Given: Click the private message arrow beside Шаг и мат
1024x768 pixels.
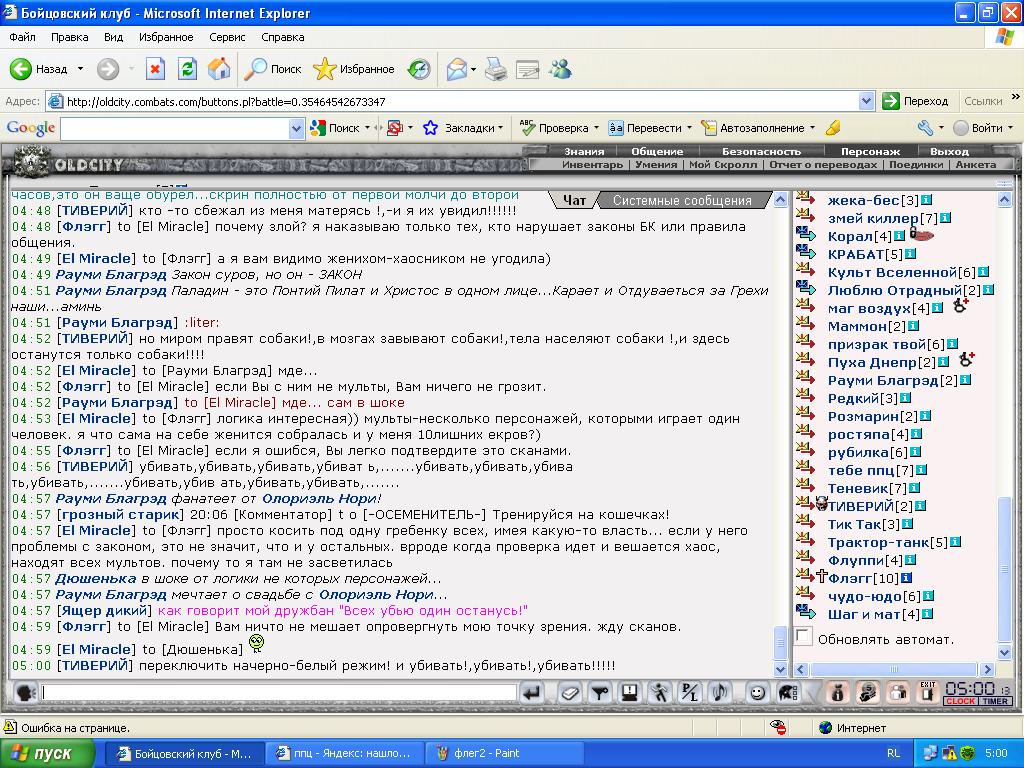Looking at the screenshot, I should click(x=806, y=613).
